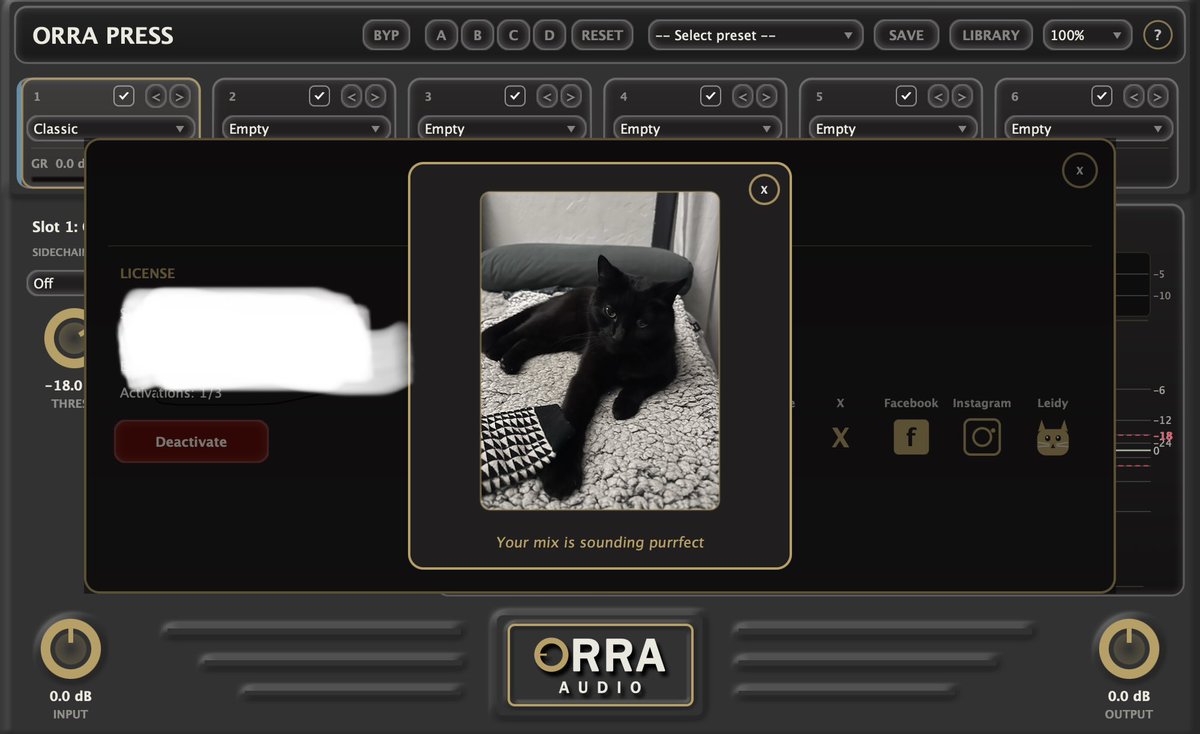Go to previous type in slot 1
The height and width of the screenshot is (734, 1200).
tap(156, 96)
